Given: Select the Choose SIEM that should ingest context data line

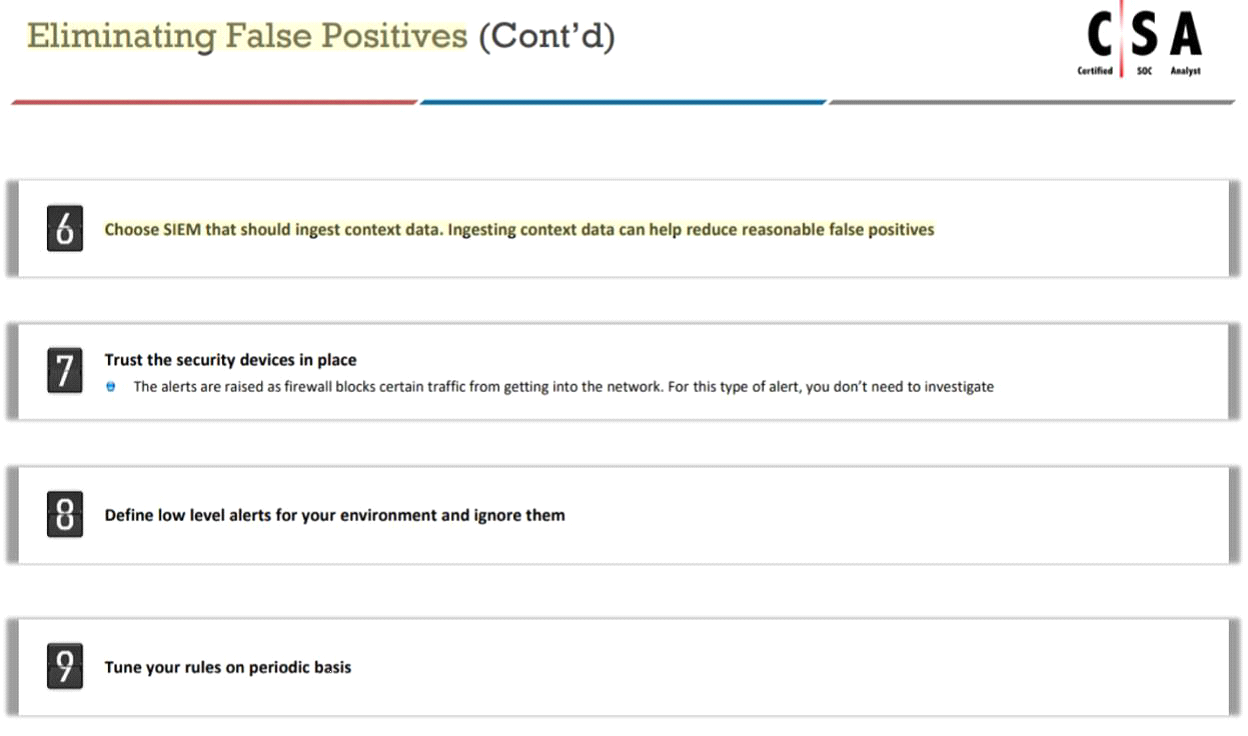Looking at the screenshot, I should point(519,230).
